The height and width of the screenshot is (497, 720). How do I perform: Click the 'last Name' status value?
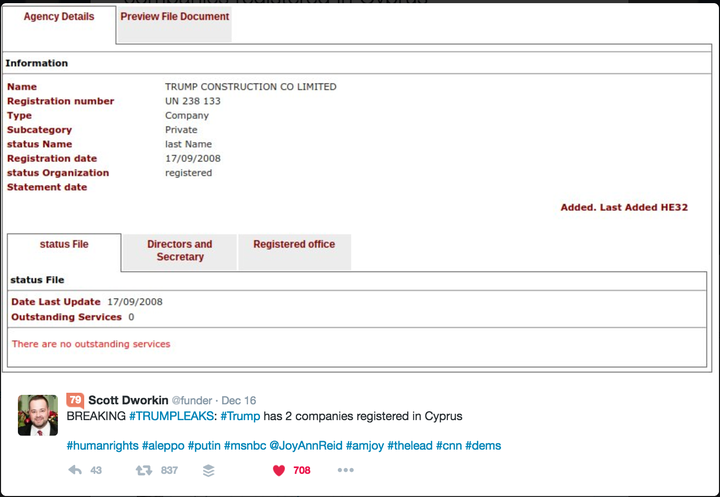(x=189, y=144)
